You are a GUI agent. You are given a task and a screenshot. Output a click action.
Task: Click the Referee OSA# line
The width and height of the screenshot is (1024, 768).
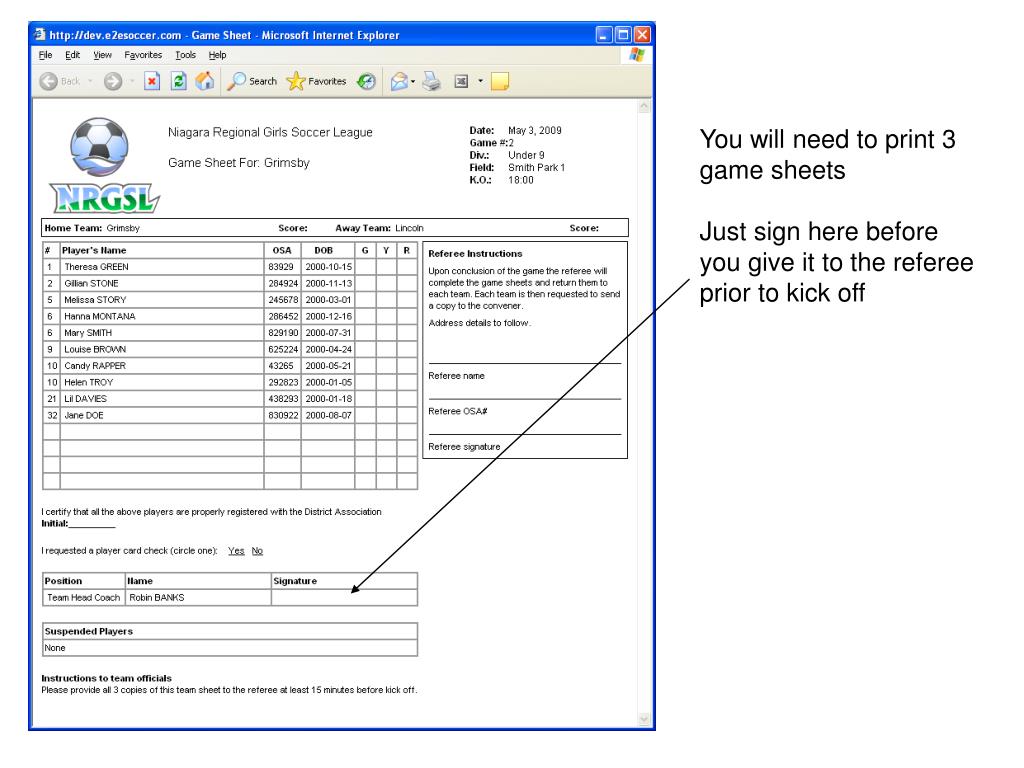(x=524, y=398)
